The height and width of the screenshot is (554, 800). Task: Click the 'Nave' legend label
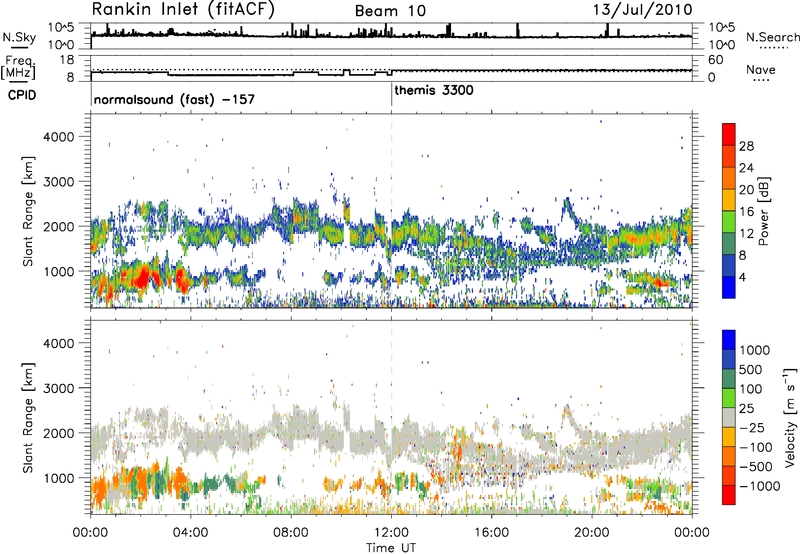761,70
